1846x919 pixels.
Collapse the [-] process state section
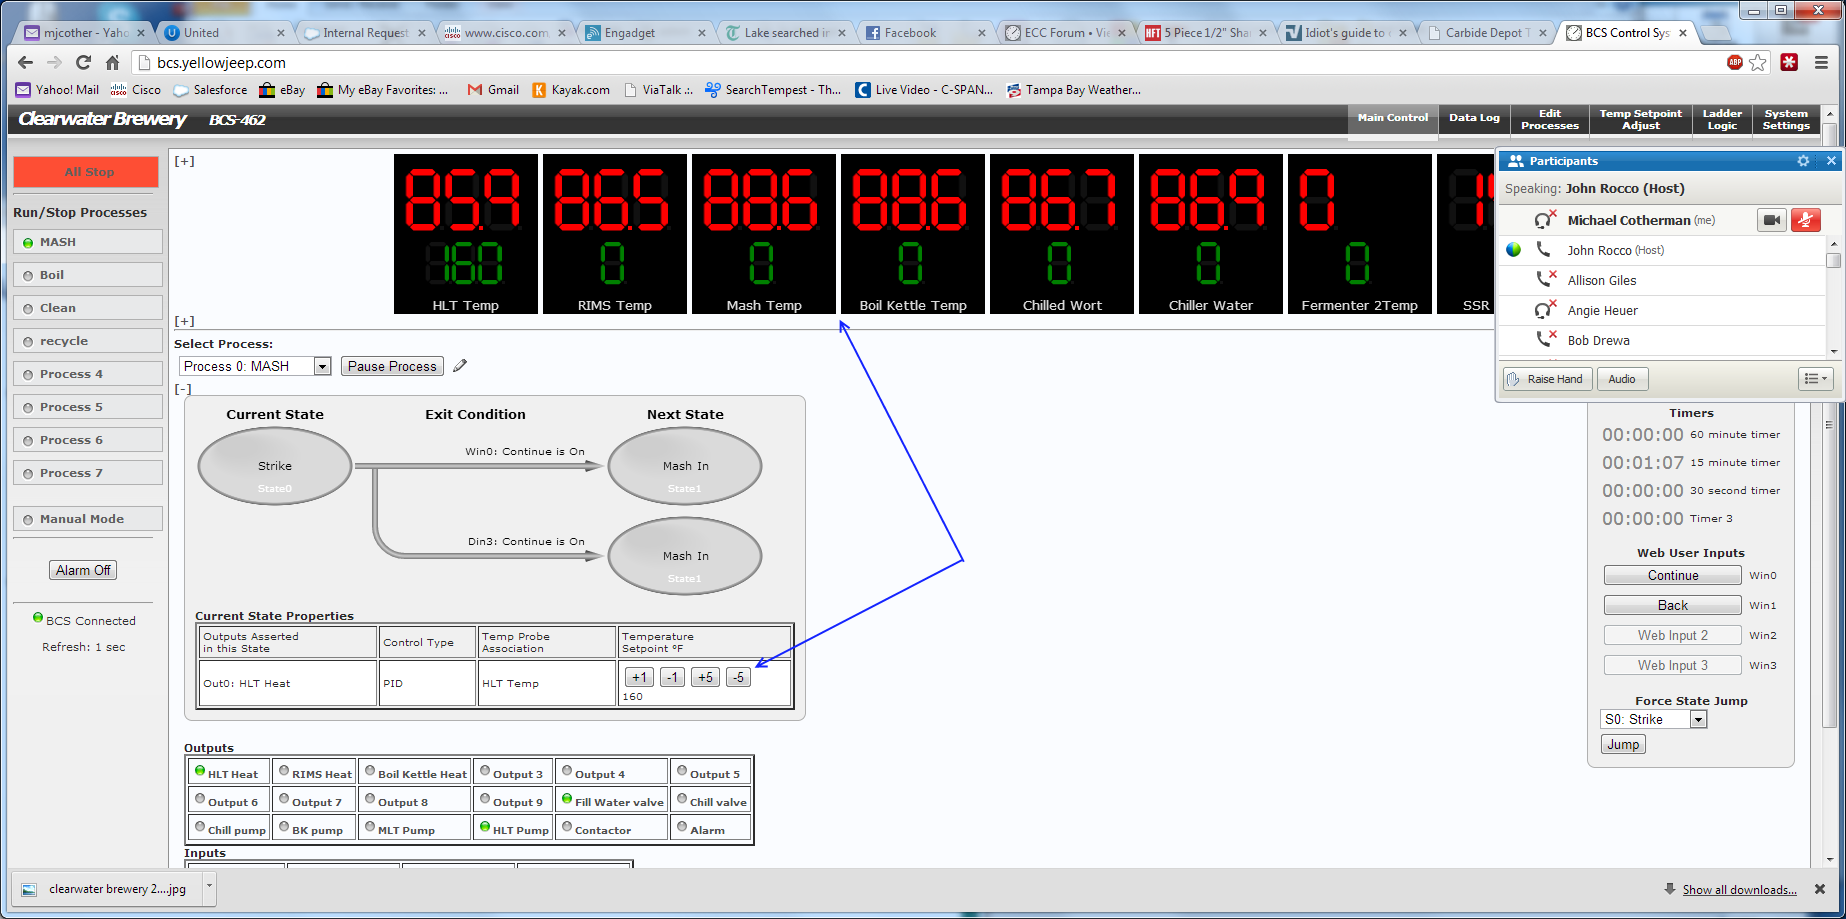coord(183,389)
